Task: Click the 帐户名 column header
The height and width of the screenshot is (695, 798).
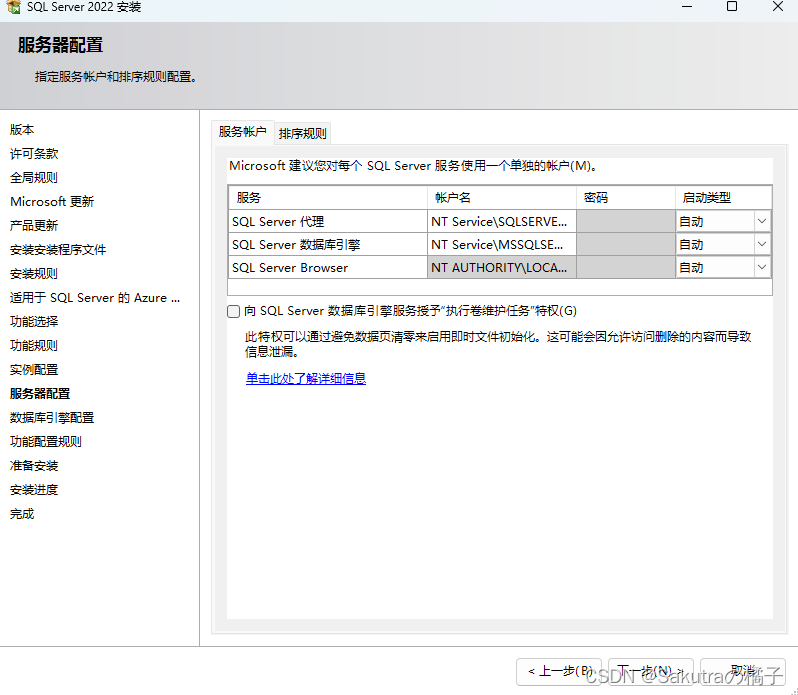Action: point(501,197)
